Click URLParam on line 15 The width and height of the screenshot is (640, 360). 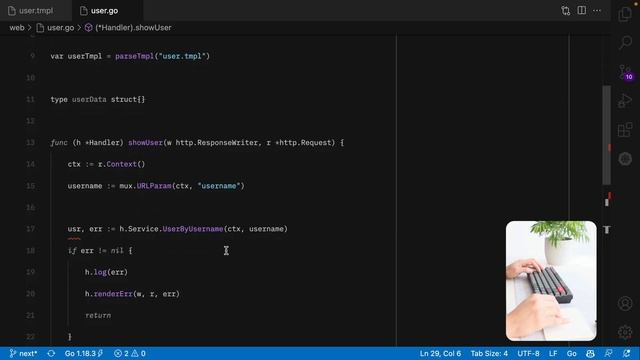pos(154,186)
